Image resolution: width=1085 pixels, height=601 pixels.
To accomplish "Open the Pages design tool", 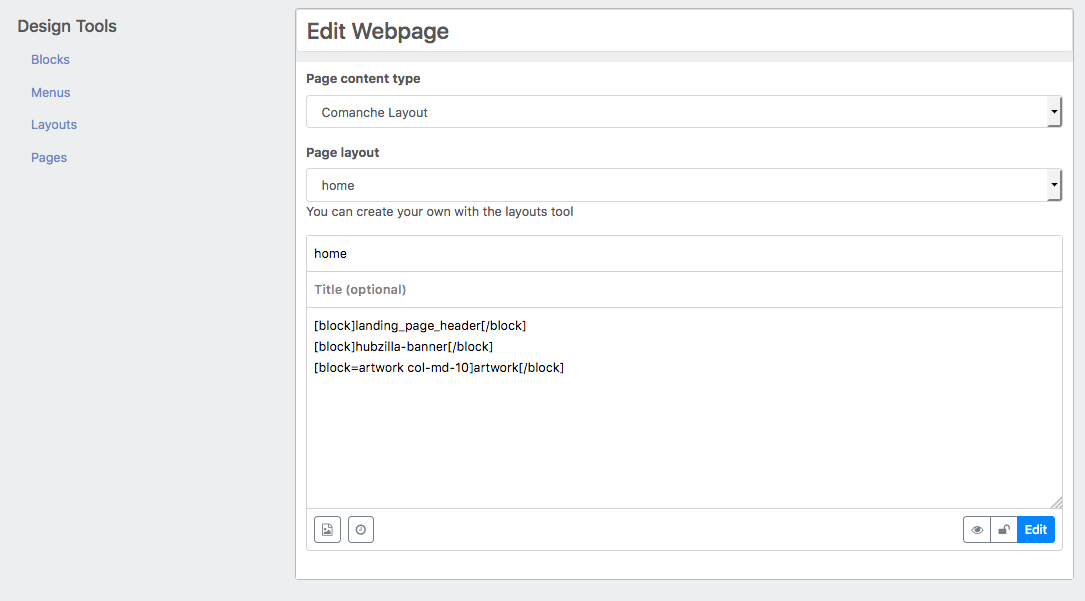I will [x=48, y=157].
